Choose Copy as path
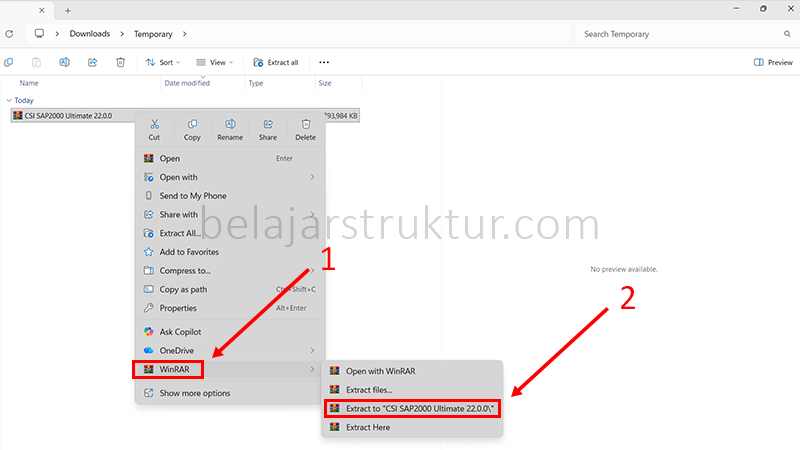The width and height of the screenshot is (800, 450). (230, 289)
